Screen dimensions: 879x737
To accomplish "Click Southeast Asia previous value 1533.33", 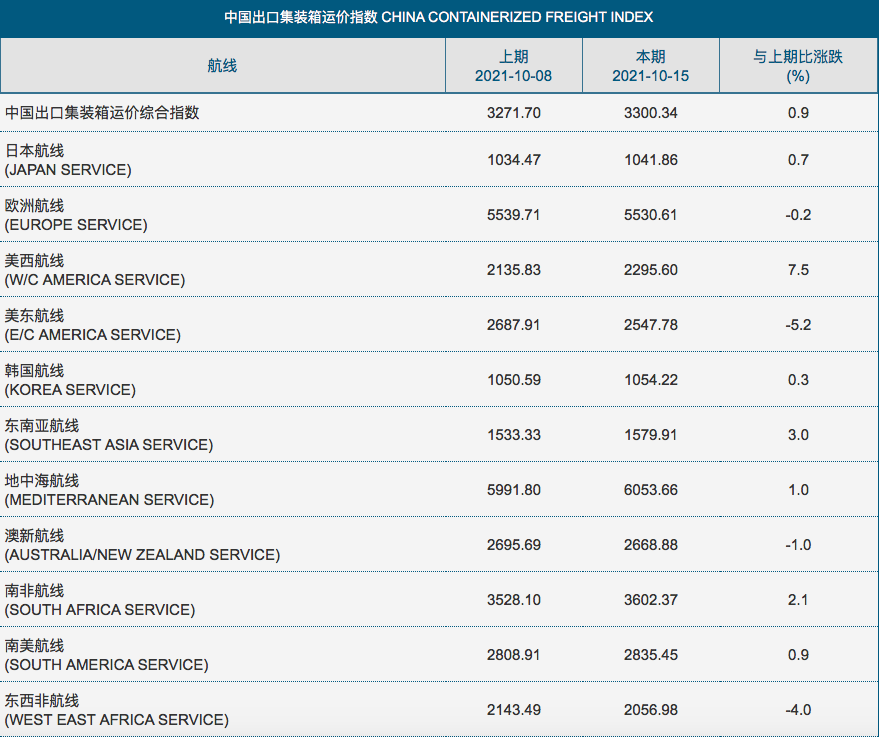I will pos(513,434).
